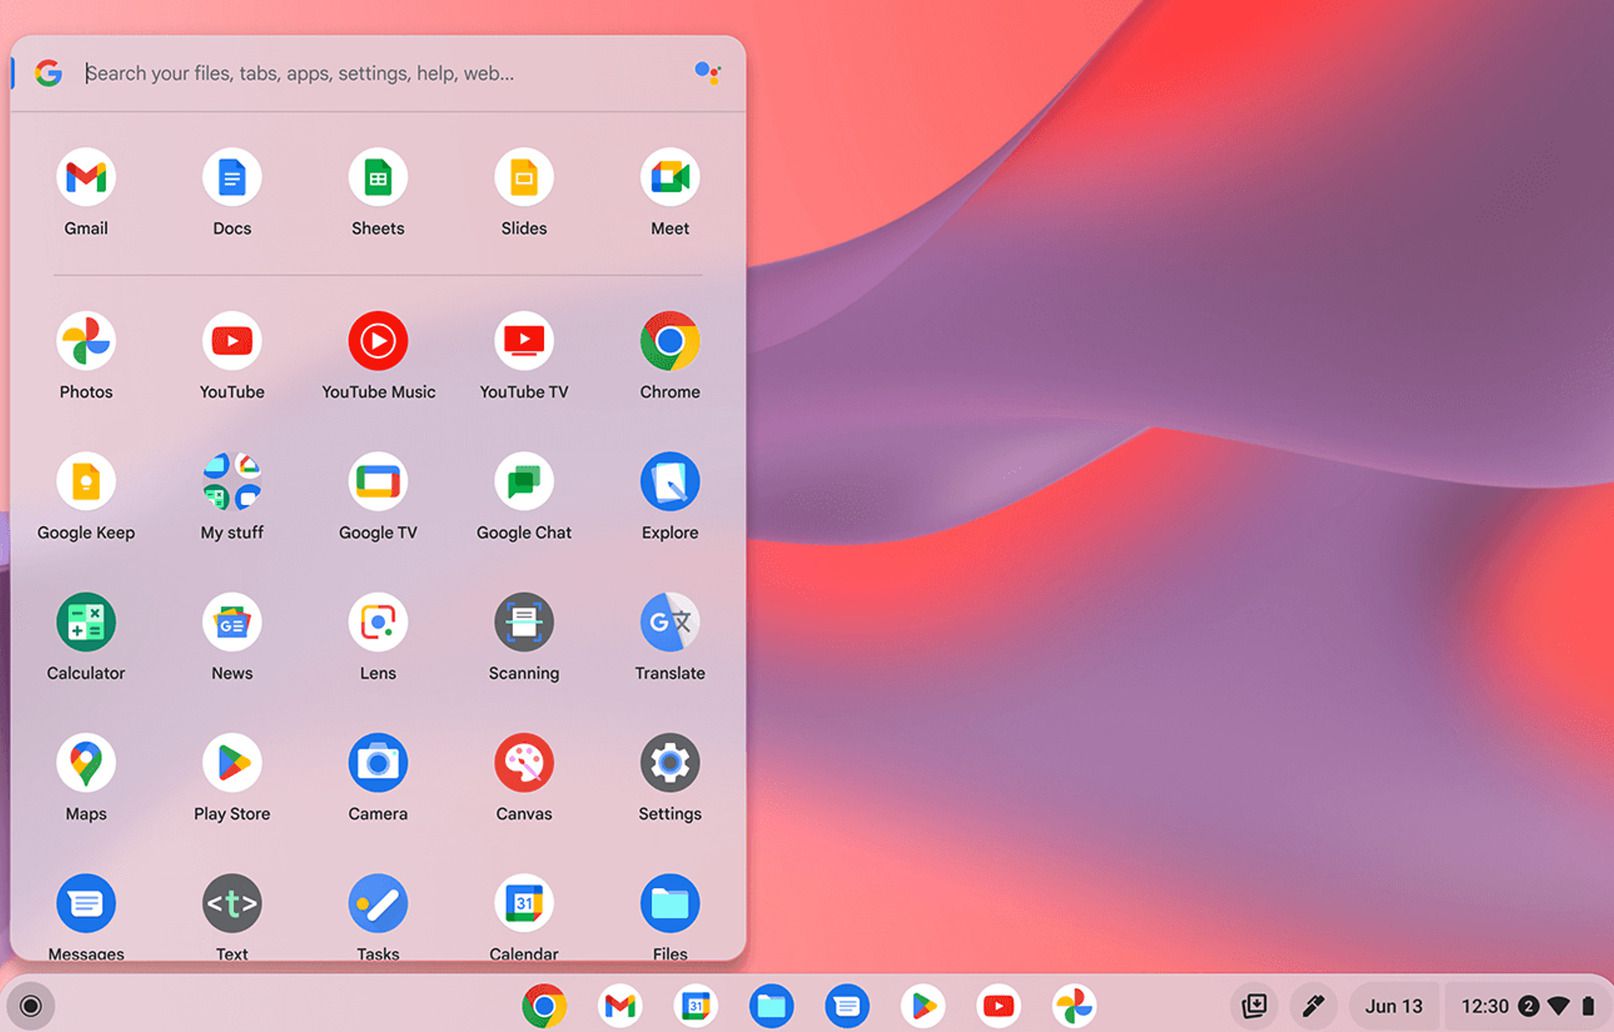Screen dimensions: 1614x1032
Task: Click the Wi-Fi status icon
Action: pyautogui.click(x=1558, y=1006)
